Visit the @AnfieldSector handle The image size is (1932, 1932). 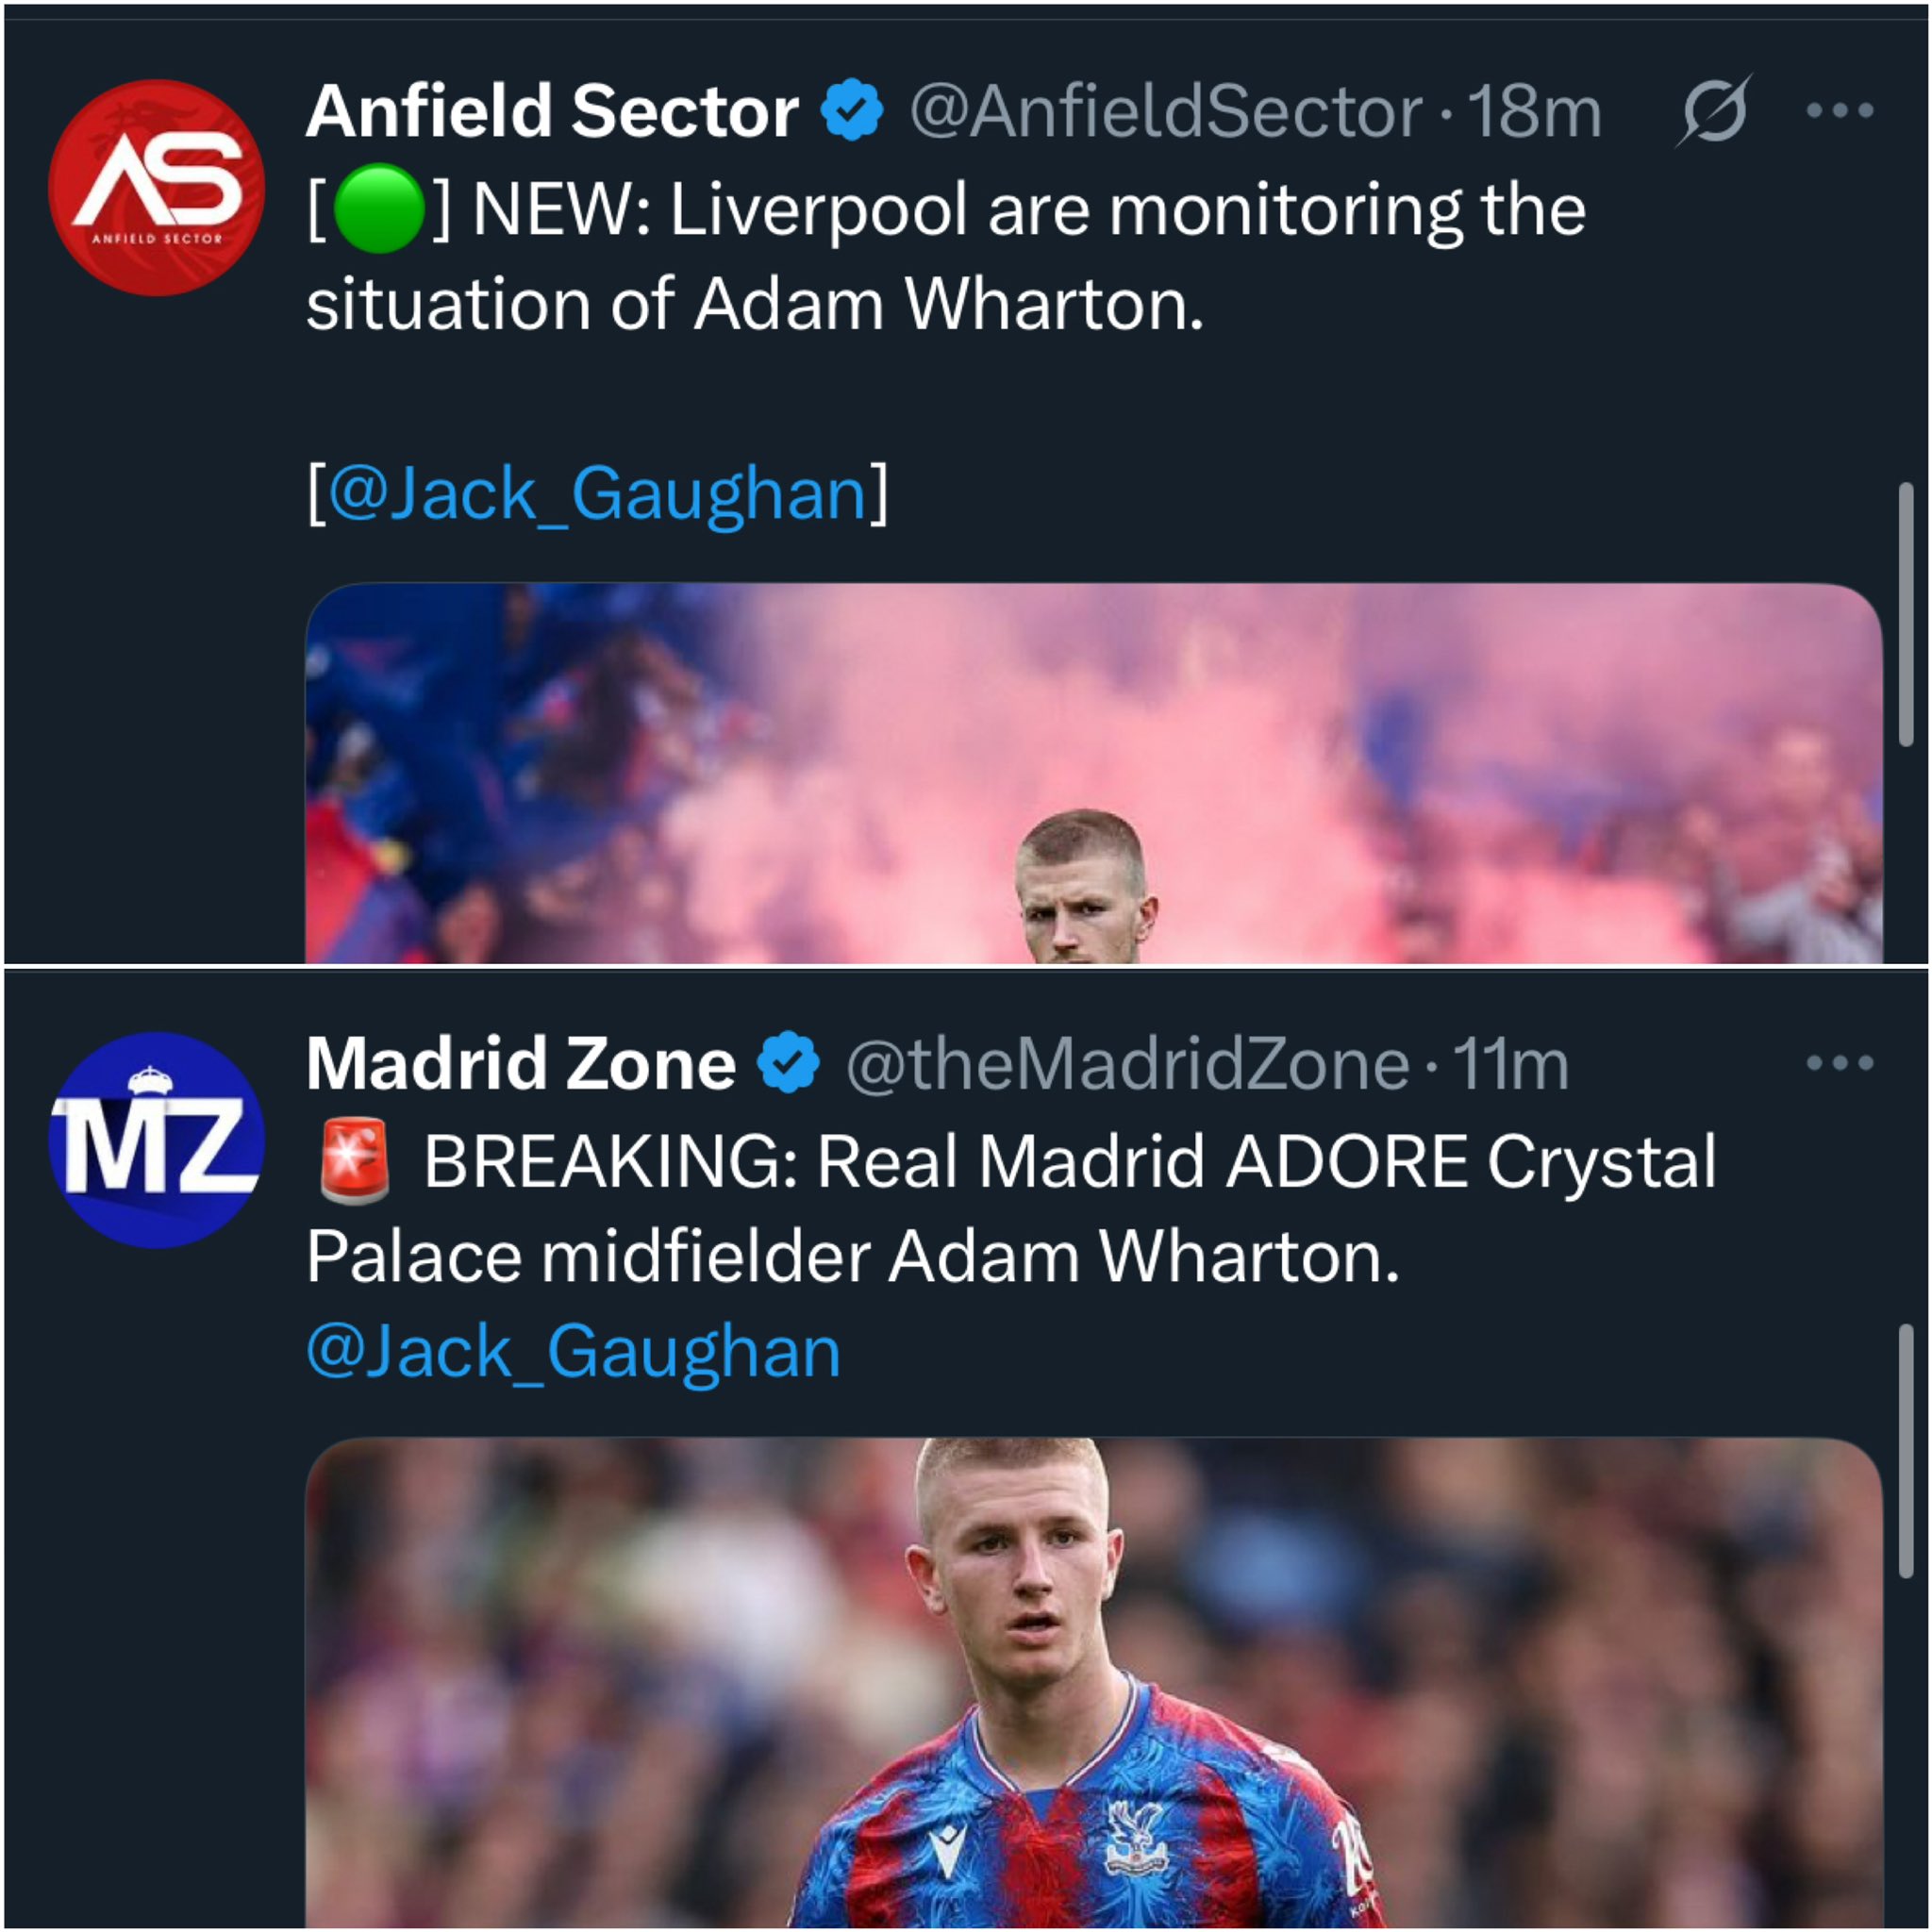point(1165,110)
